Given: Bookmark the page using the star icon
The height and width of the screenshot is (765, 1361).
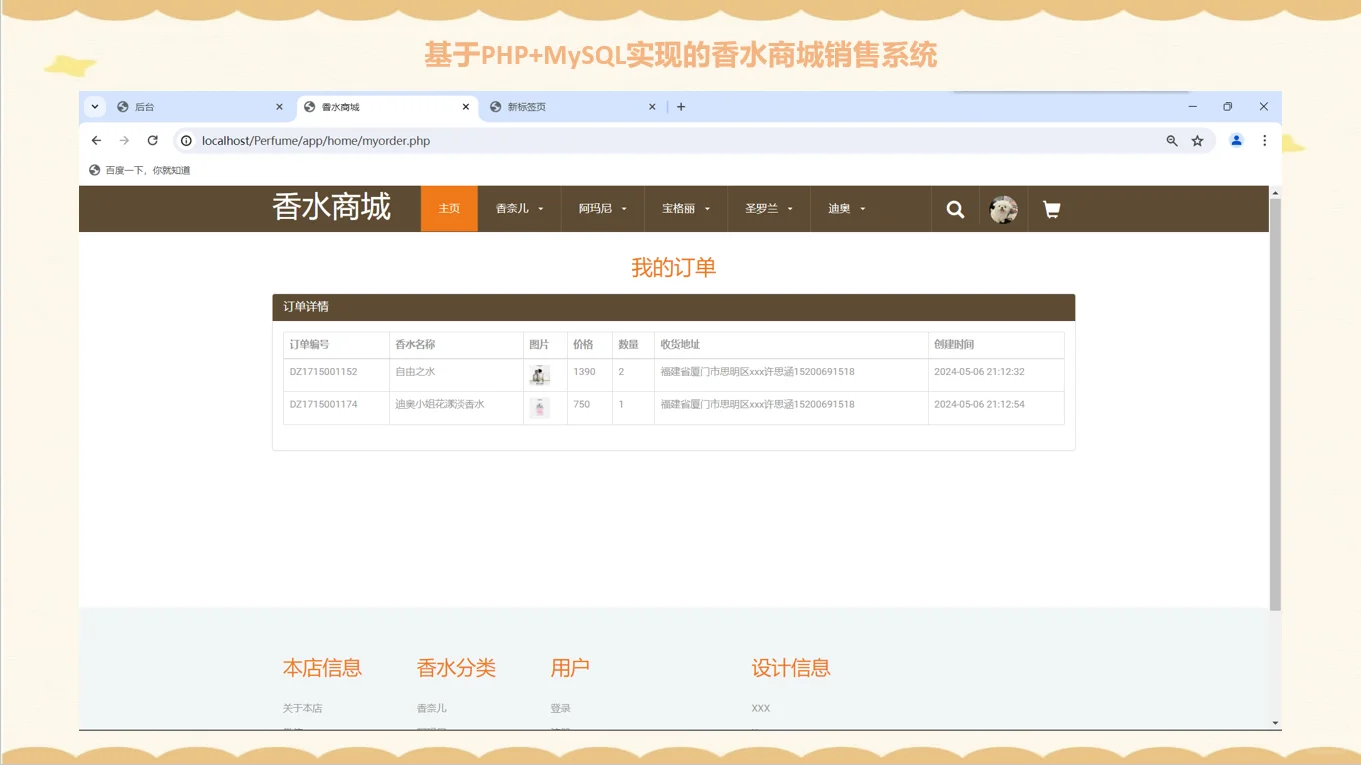Looking at the screenshot, I should pos(1197,140).
